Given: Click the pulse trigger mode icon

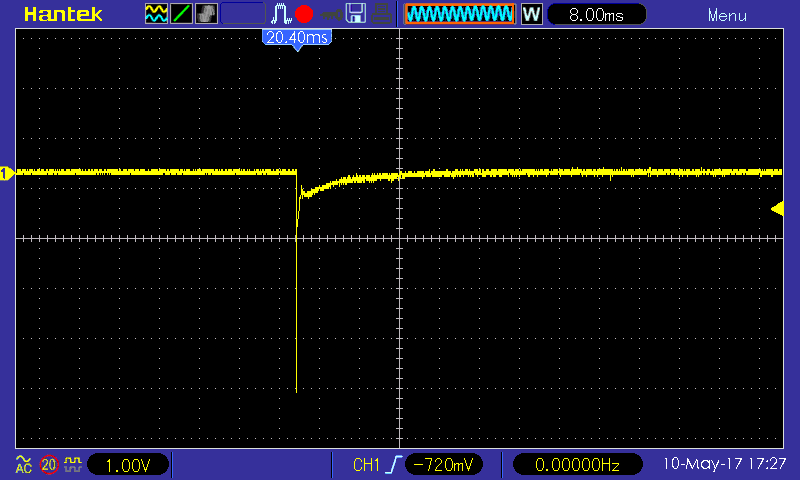Looking at the screenshot, I should click(x=281, y=14).
